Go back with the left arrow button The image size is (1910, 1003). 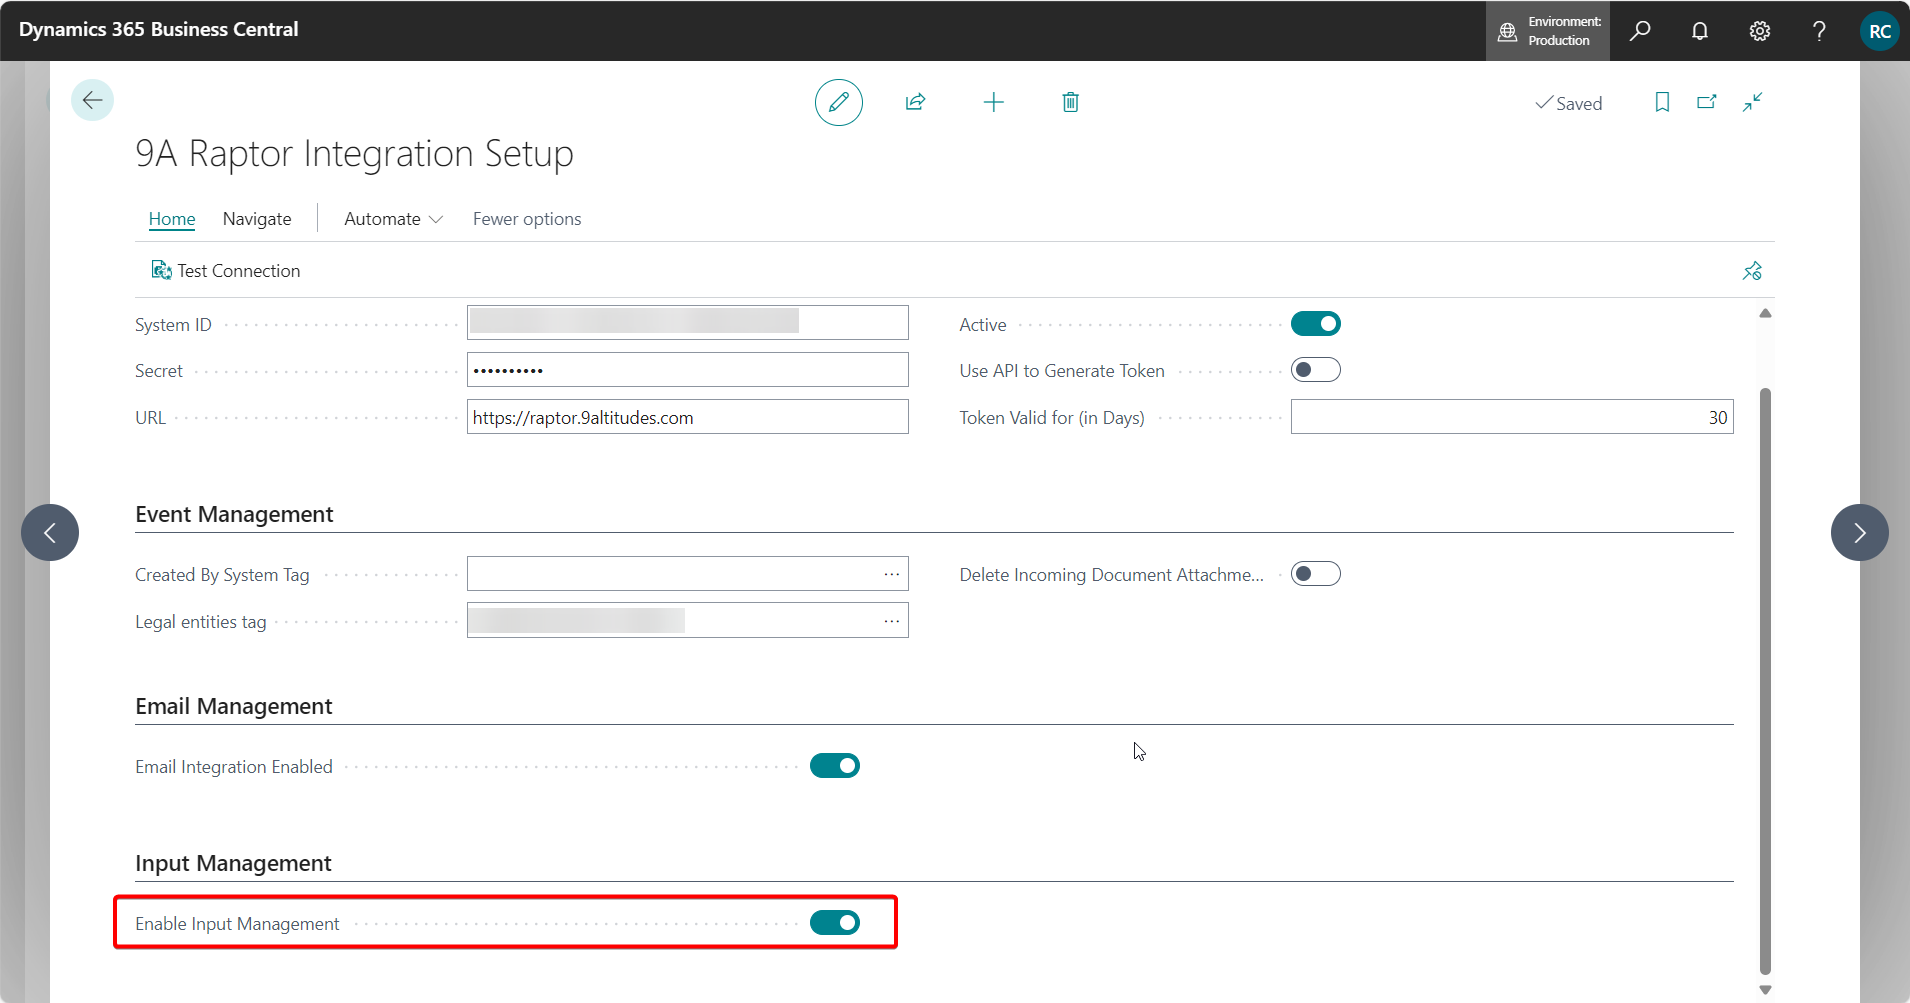pyautogui.click(x=92, y=100)
